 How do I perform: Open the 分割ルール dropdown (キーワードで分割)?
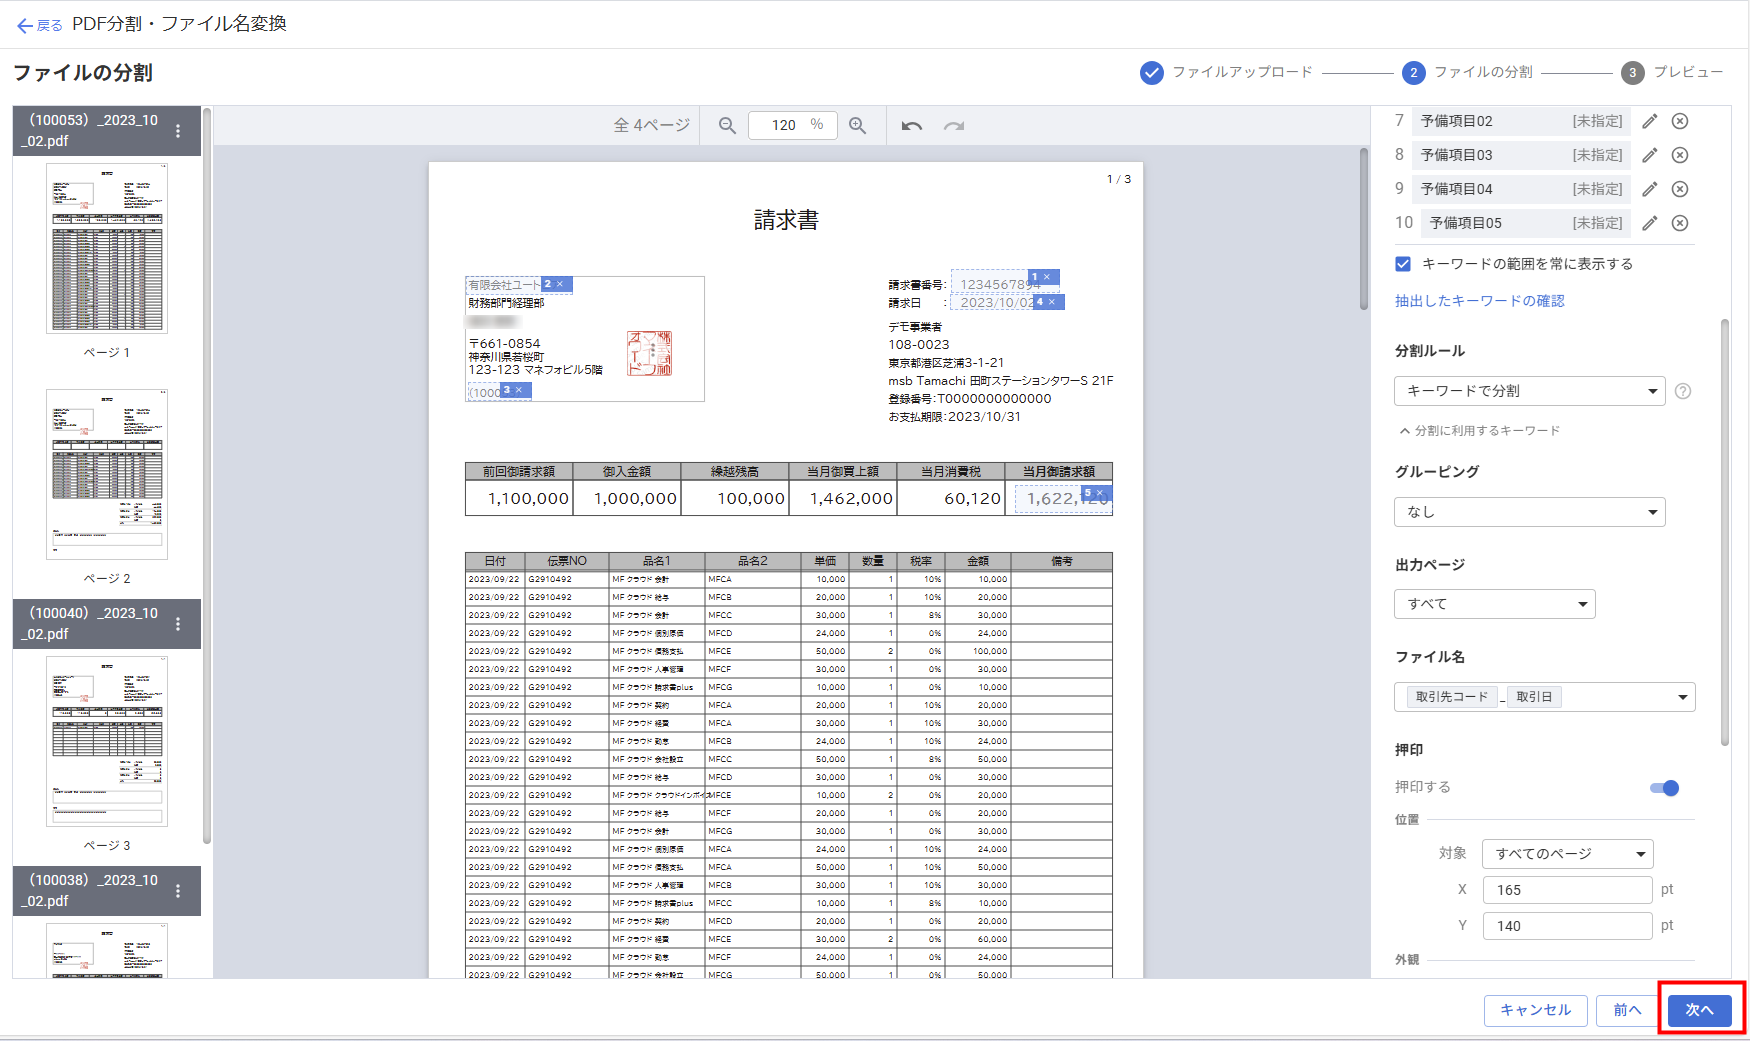[1529, 391]
